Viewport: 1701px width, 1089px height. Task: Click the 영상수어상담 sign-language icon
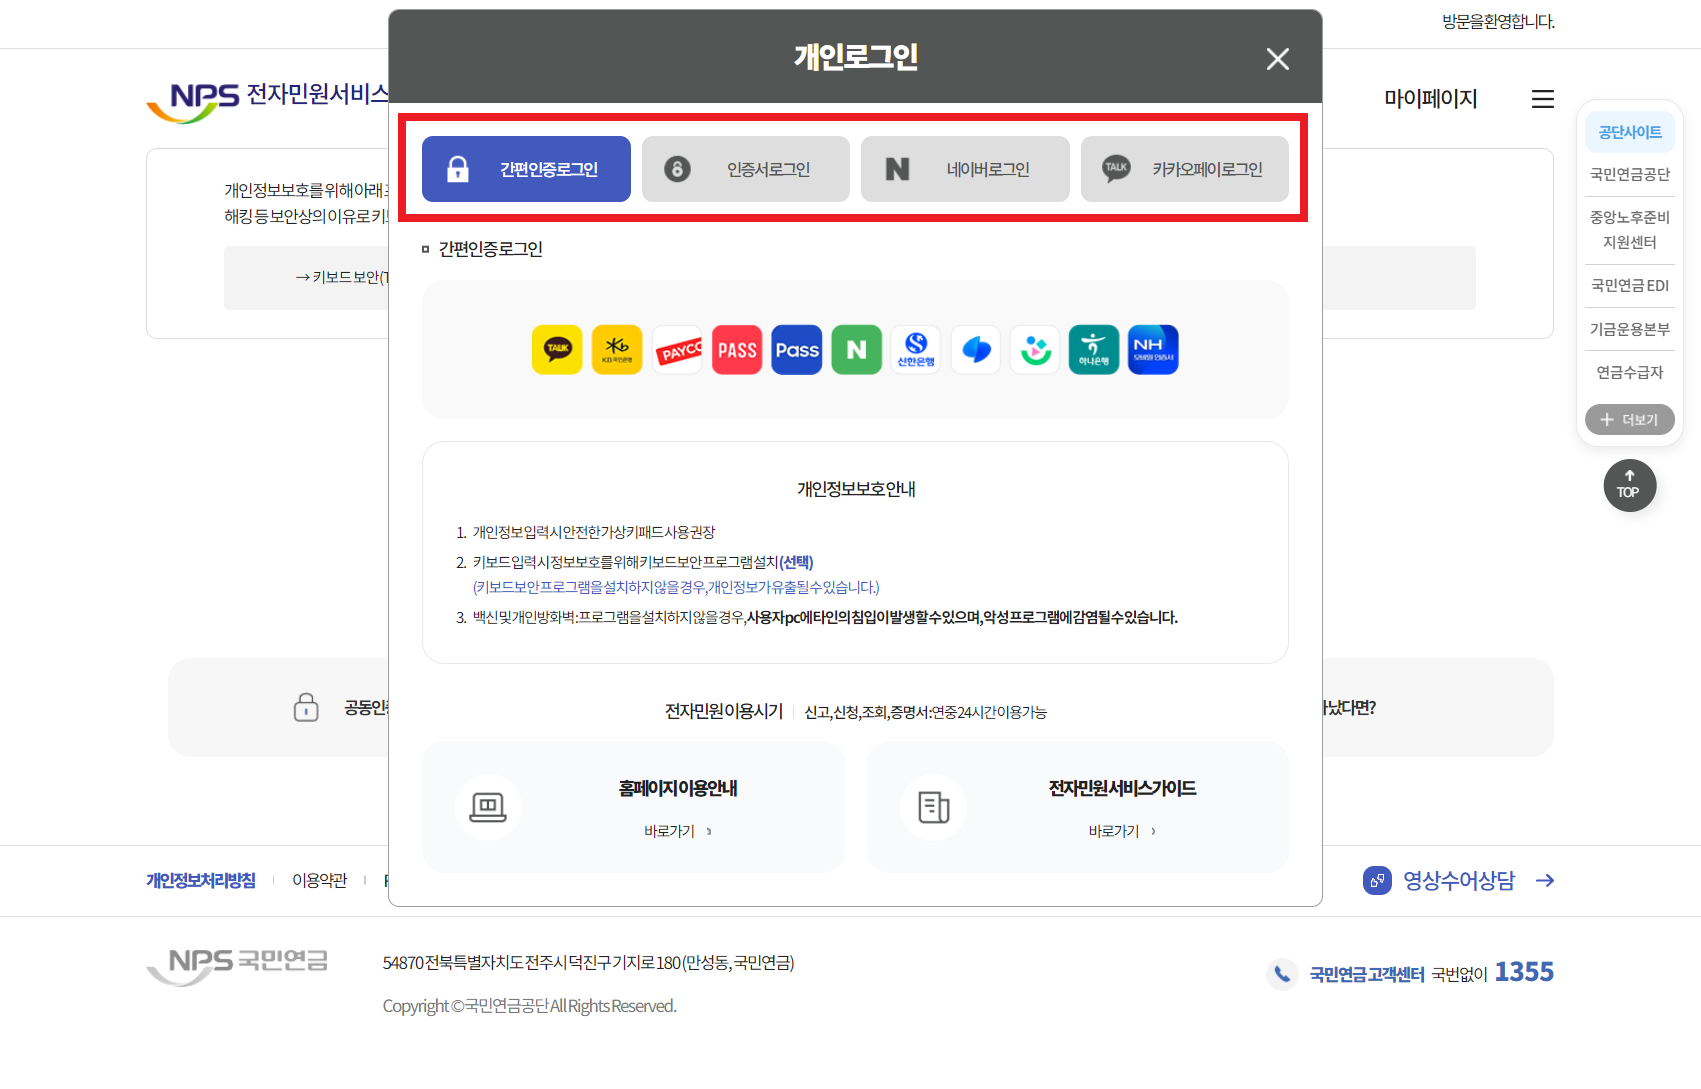point(1377,880)
